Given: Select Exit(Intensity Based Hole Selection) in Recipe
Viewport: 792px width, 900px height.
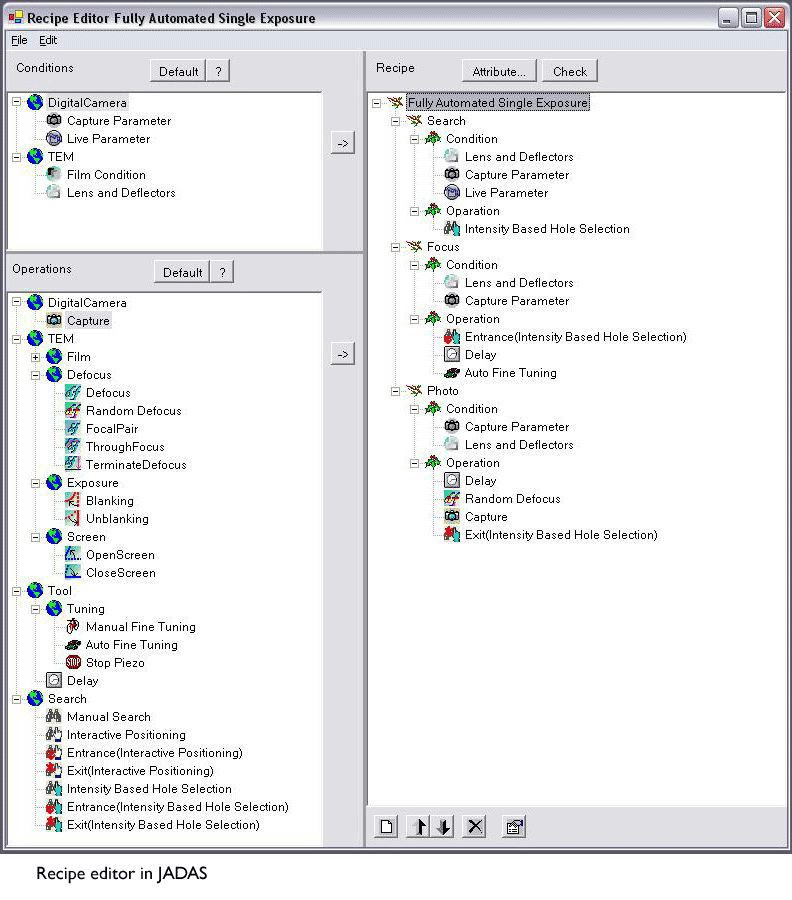Looking at the screenshot, I should 561,534.
